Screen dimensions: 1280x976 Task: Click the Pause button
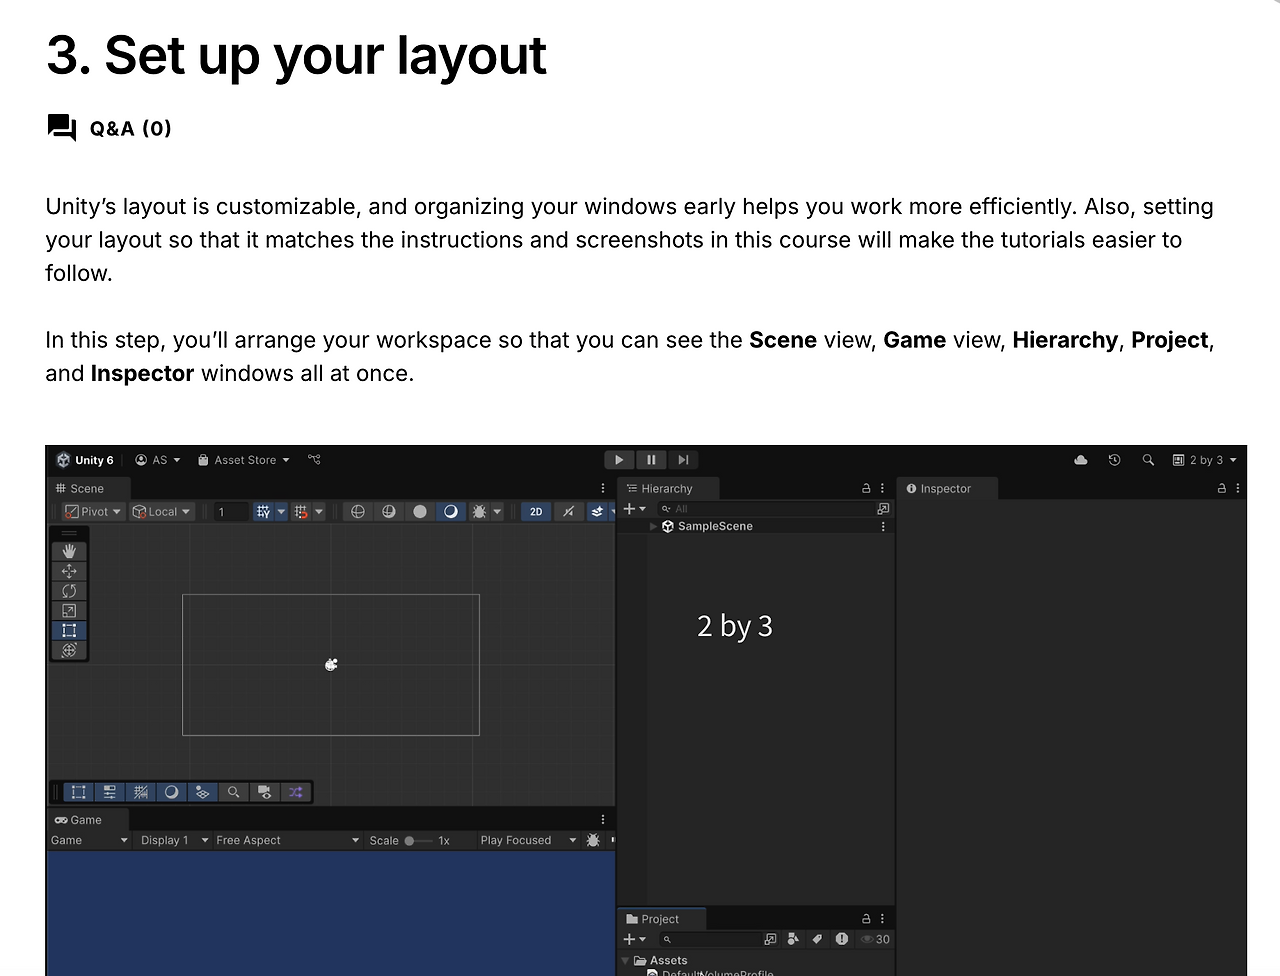coord(651,460)
